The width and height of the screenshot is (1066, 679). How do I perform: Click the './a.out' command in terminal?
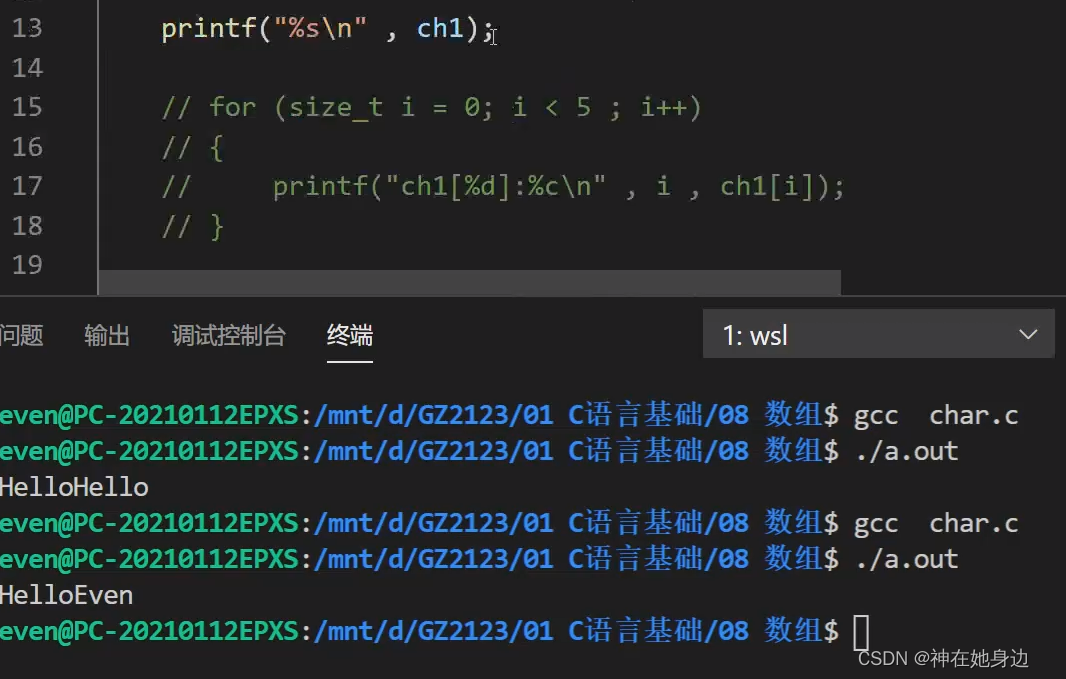(906, 450)
